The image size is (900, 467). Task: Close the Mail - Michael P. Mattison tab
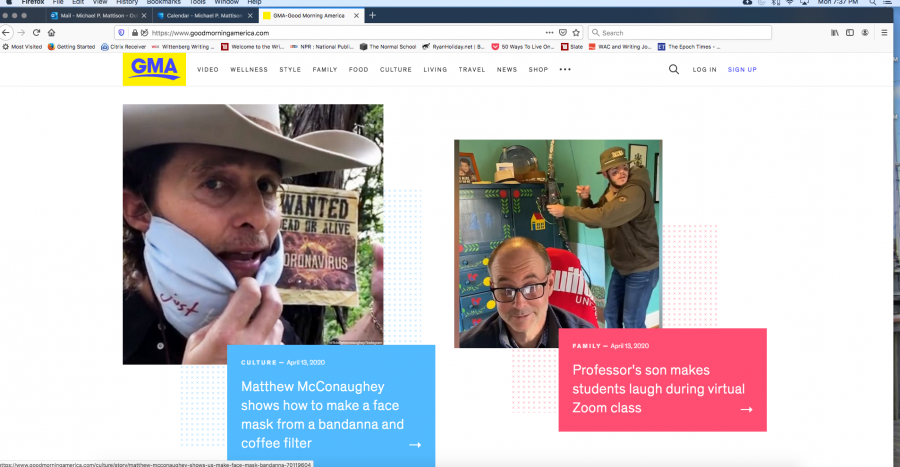coord(143,15)
